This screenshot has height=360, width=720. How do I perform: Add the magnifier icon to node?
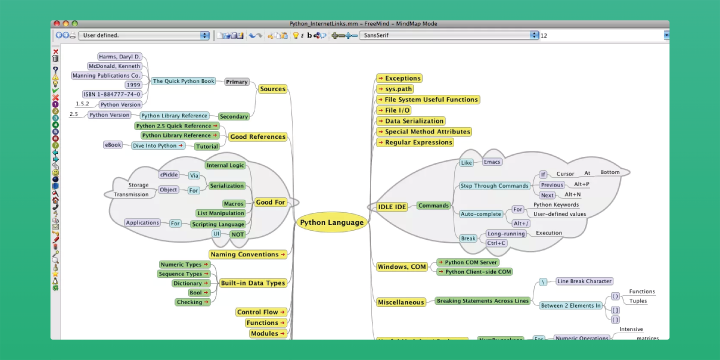pos(56,260)
